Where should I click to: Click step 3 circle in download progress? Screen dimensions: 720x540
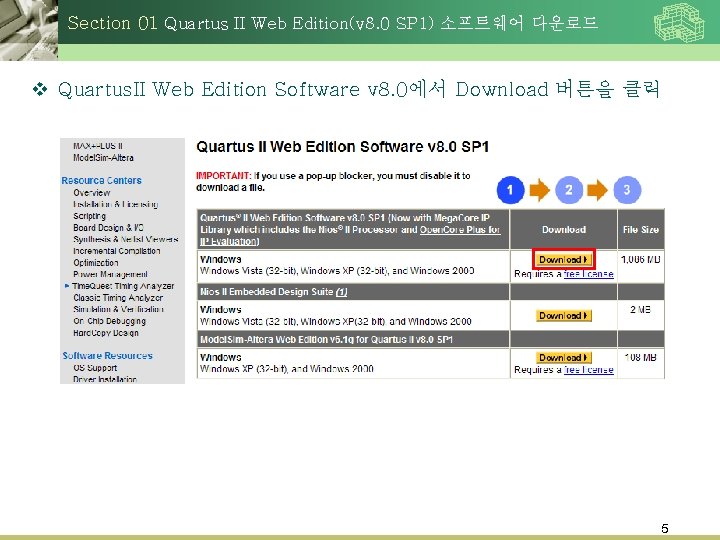[x=627, y=190]
